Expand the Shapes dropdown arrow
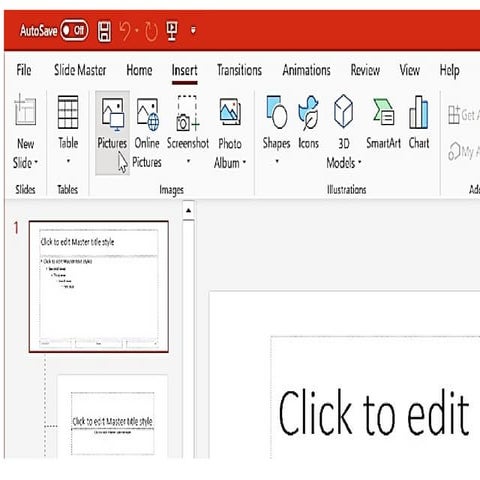This screenshot has height=480, width=480. [x=277, y=161]
